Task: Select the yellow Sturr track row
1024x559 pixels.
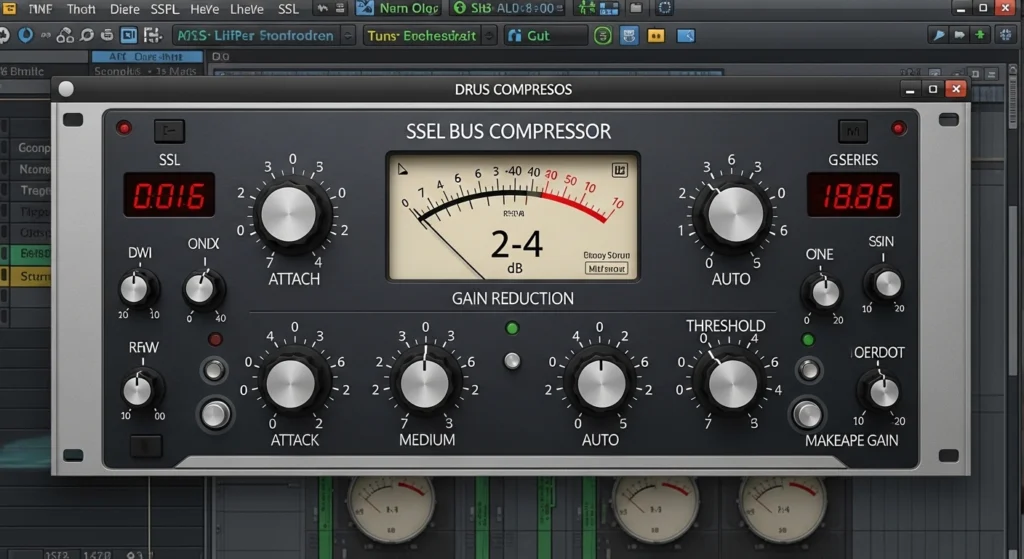Action: click(x=26, y=276)
